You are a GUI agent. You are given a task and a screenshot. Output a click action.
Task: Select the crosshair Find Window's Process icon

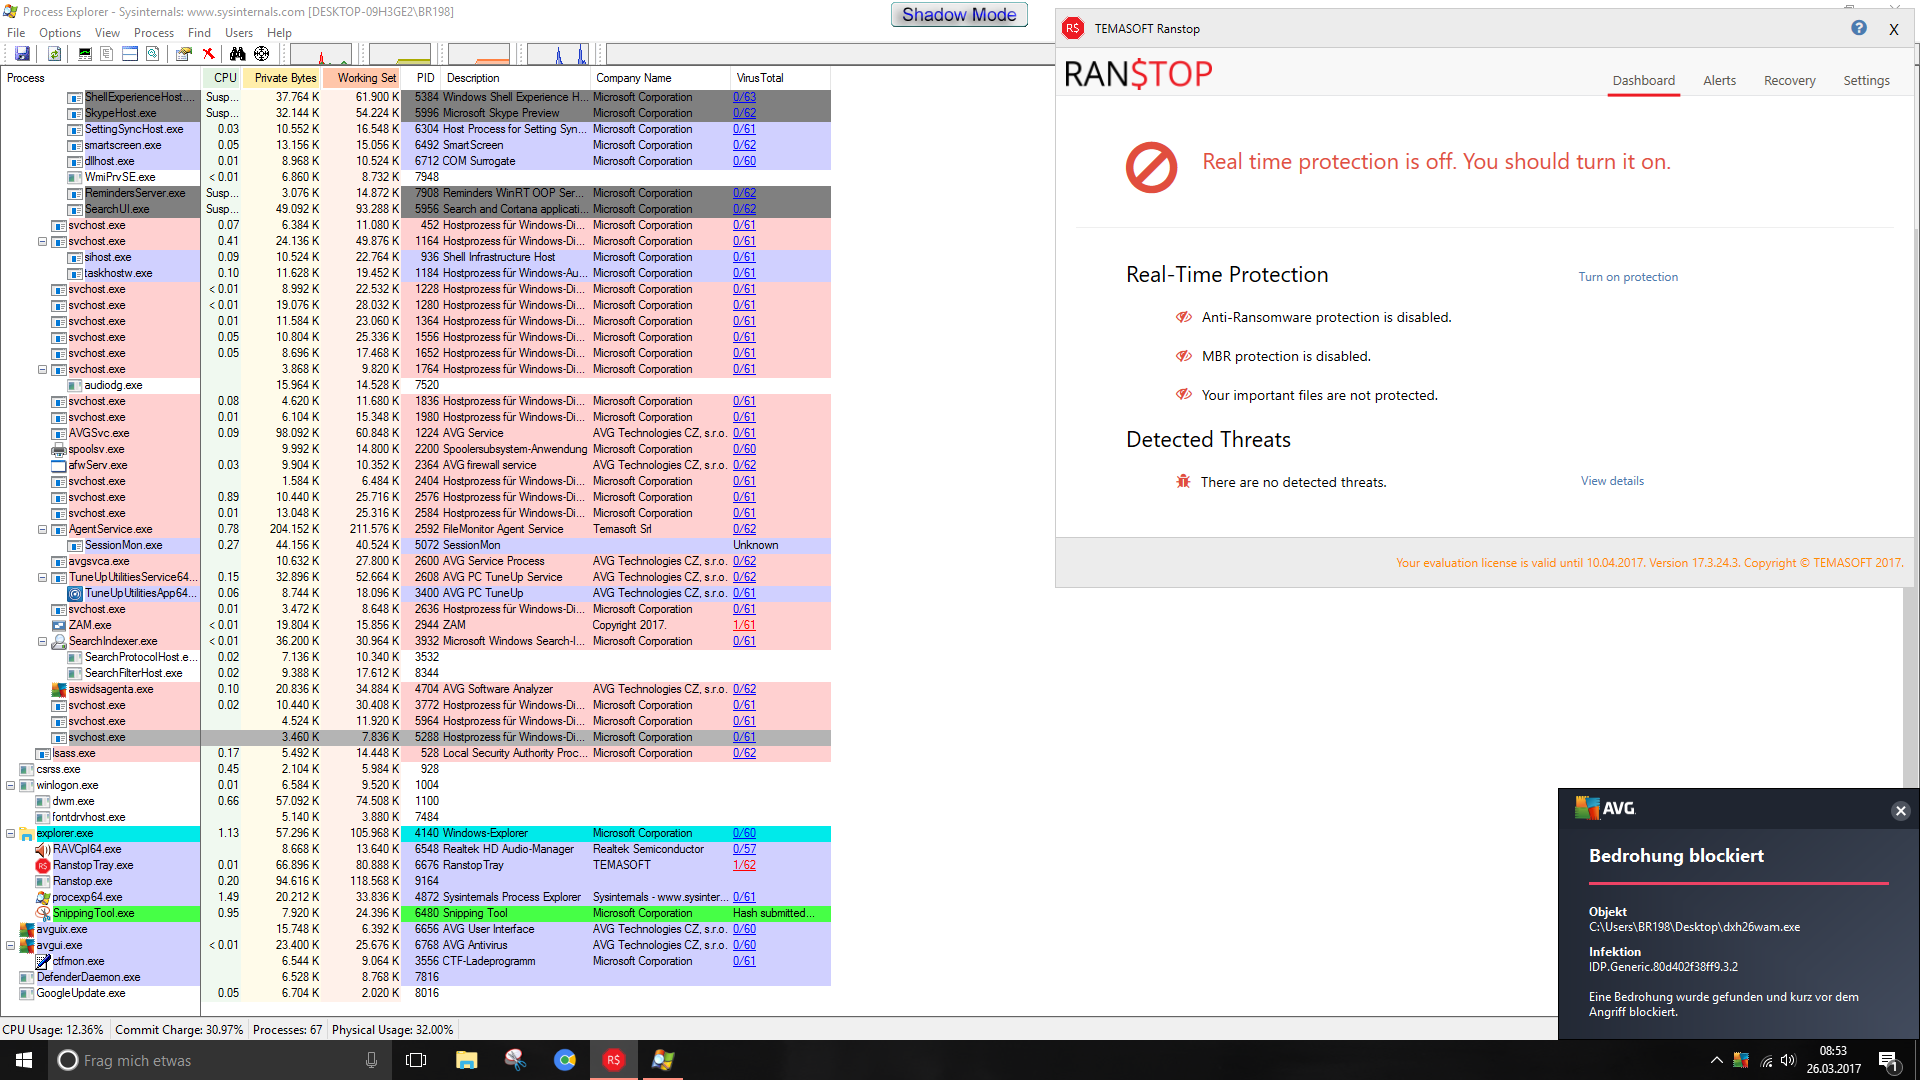coord(262,54)
